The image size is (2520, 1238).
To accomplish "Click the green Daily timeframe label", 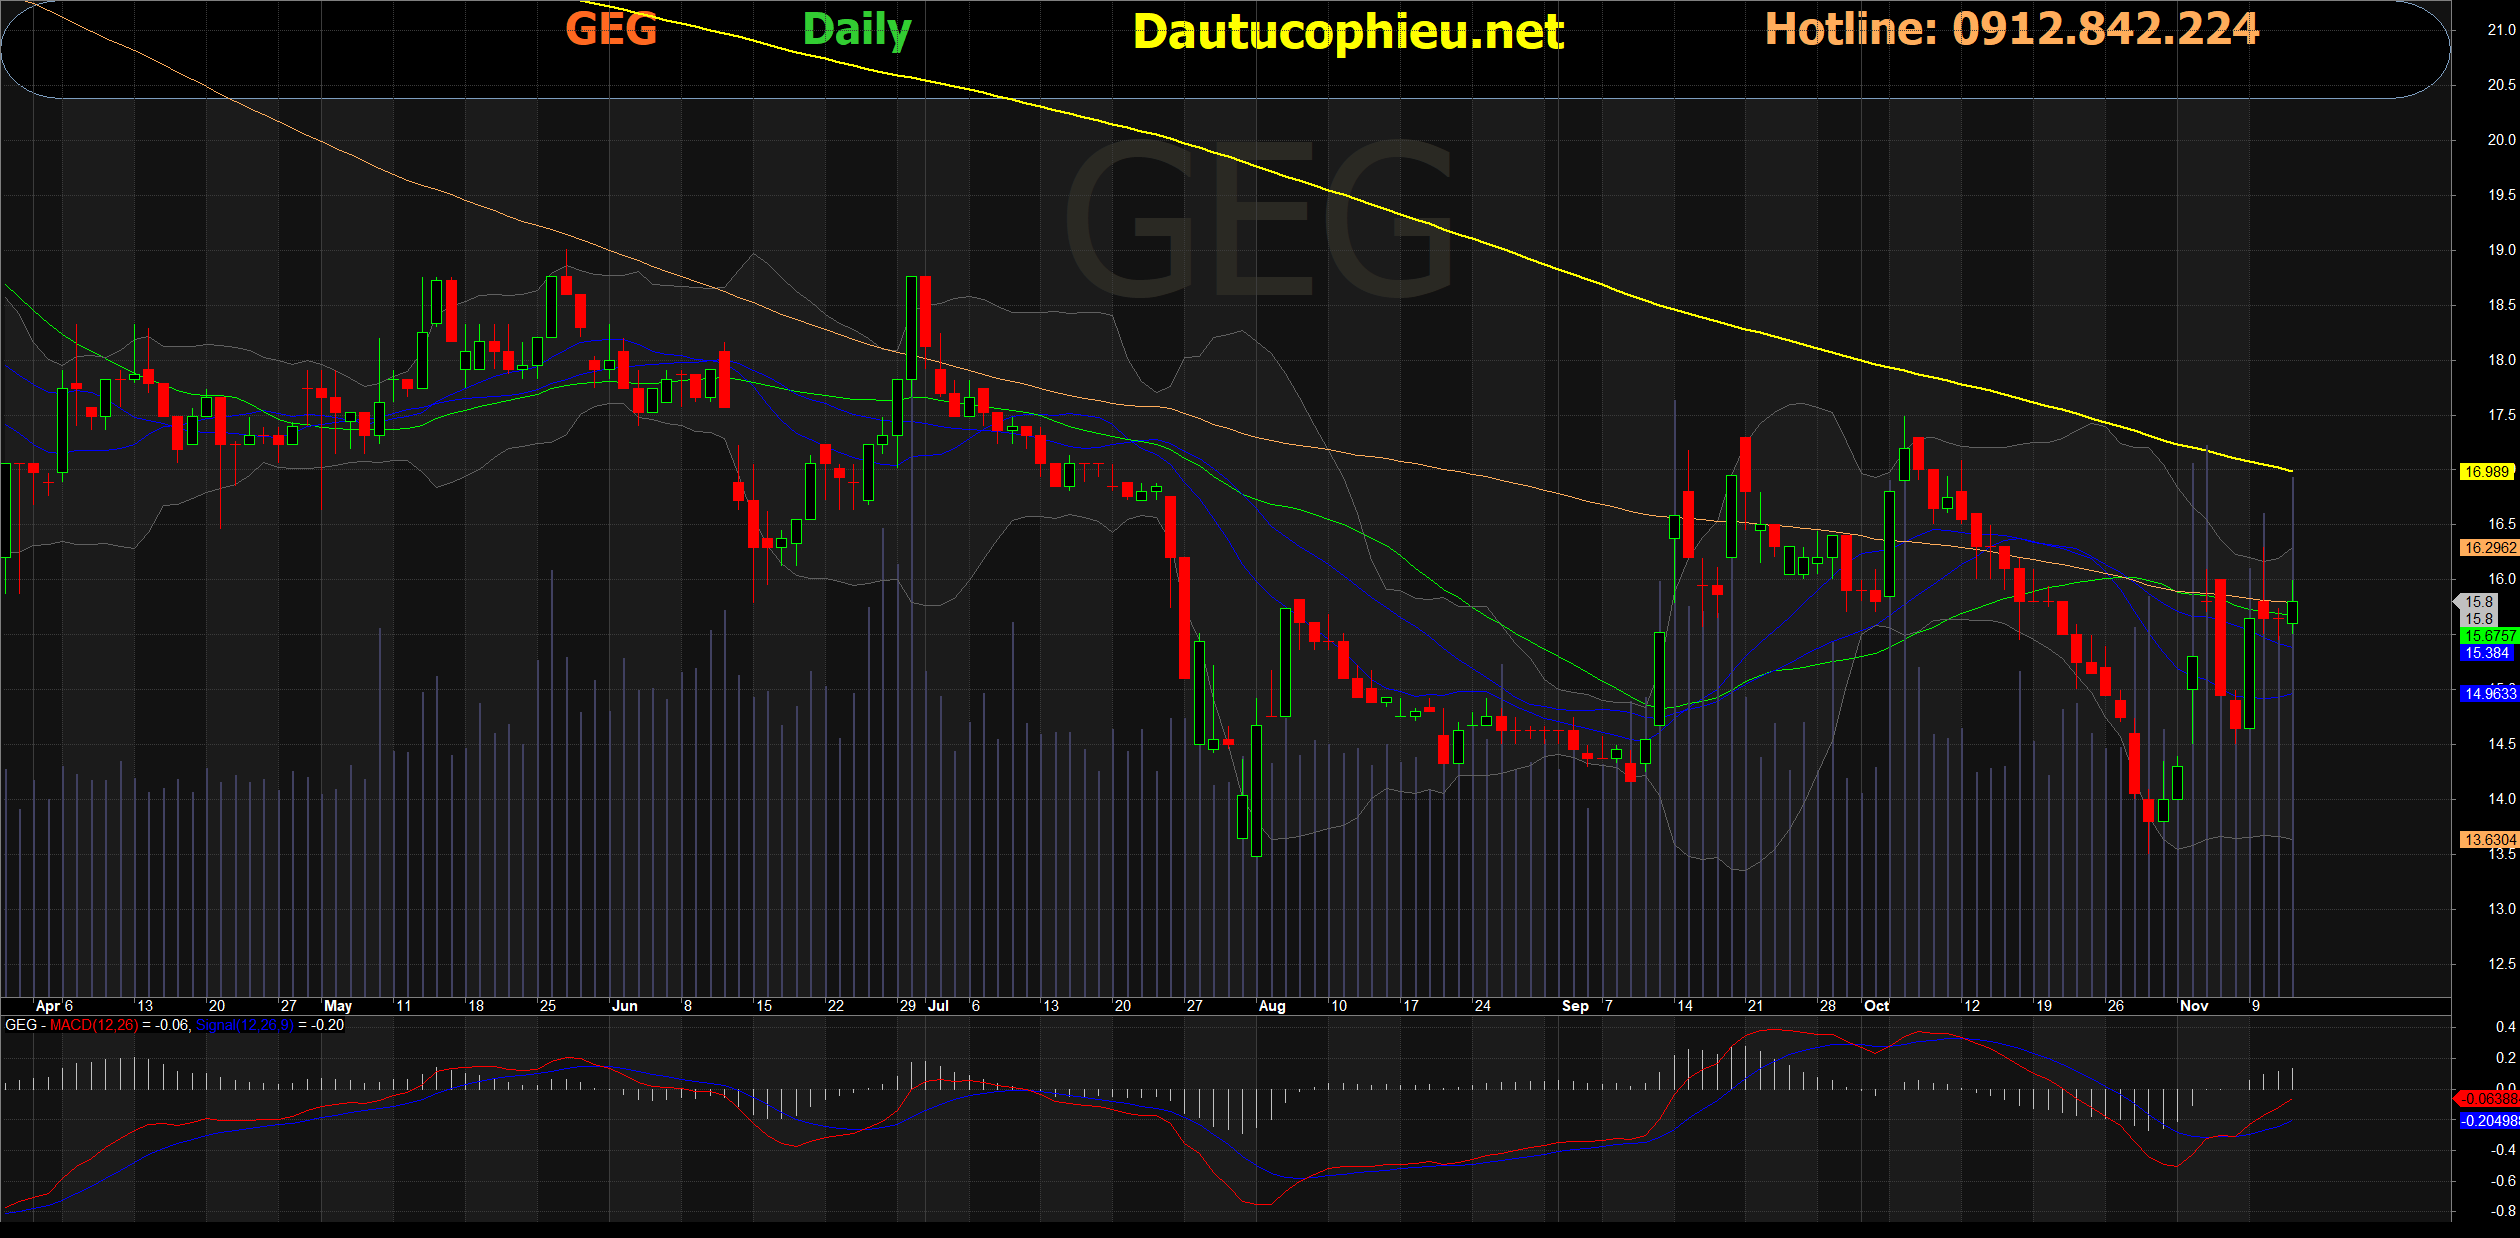I will [x=857, y=30].
